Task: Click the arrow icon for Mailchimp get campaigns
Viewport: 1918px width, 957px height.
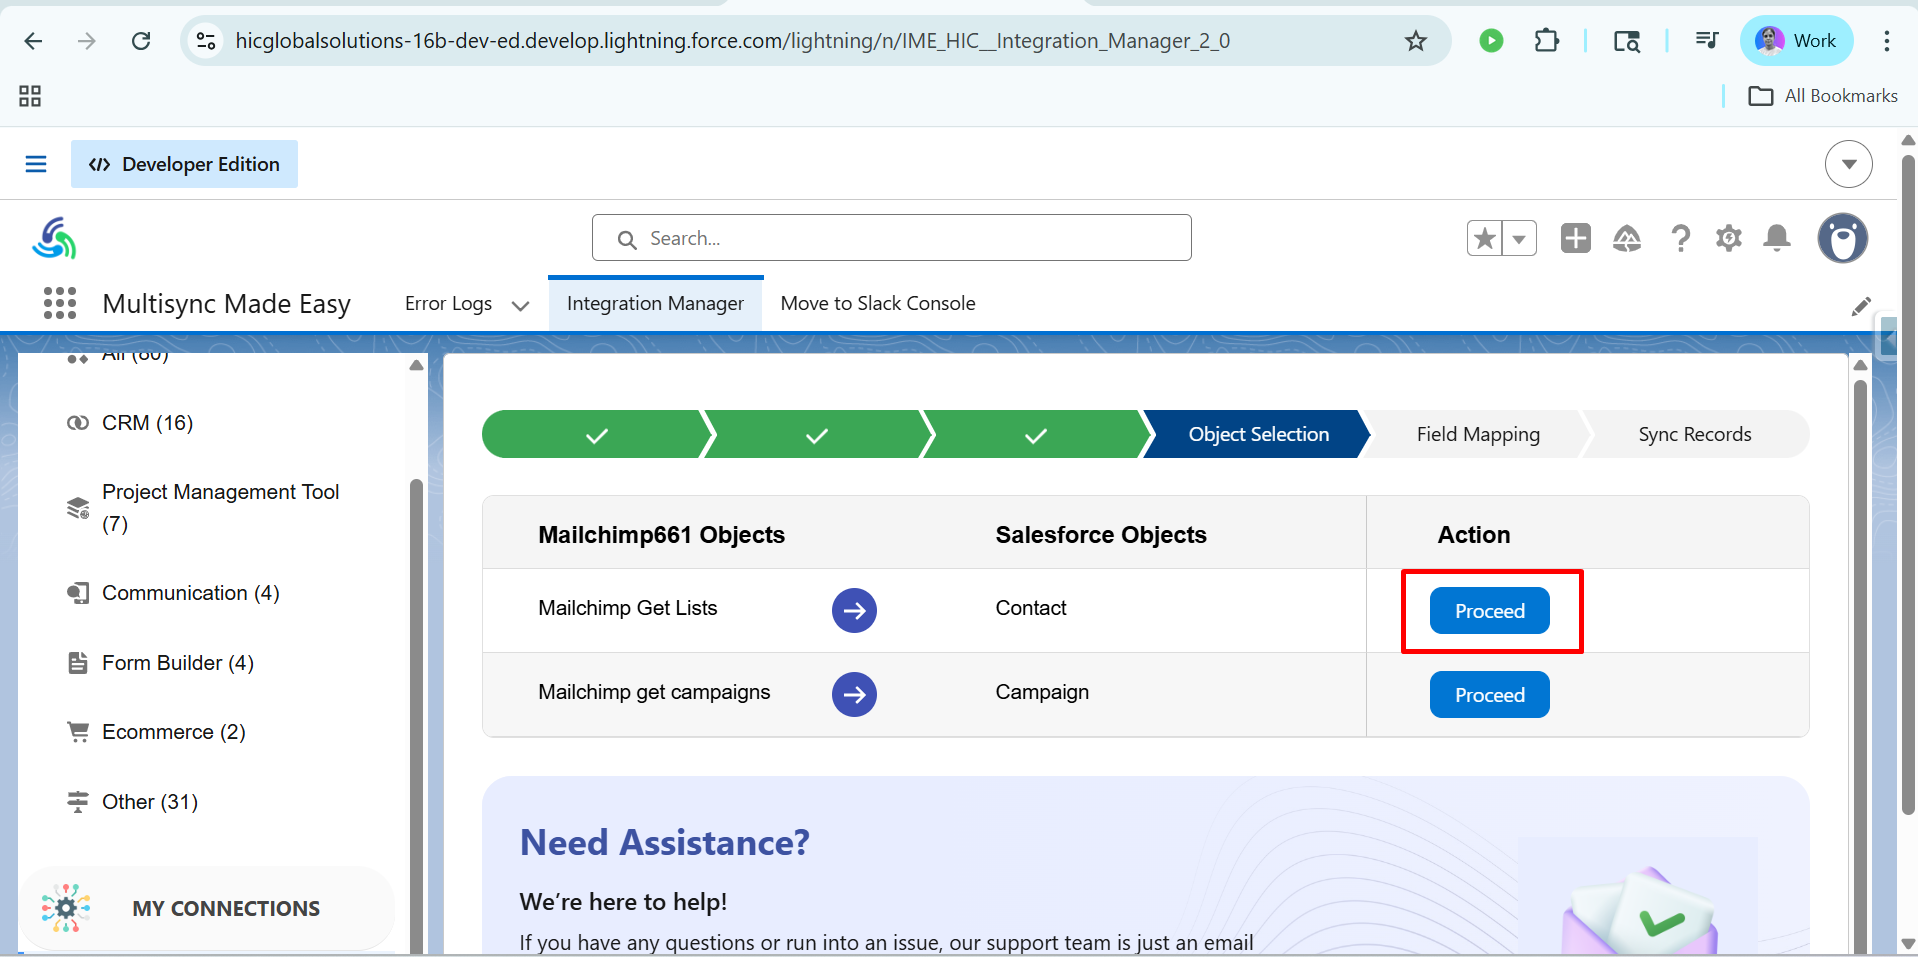Action: pos(854,695)
